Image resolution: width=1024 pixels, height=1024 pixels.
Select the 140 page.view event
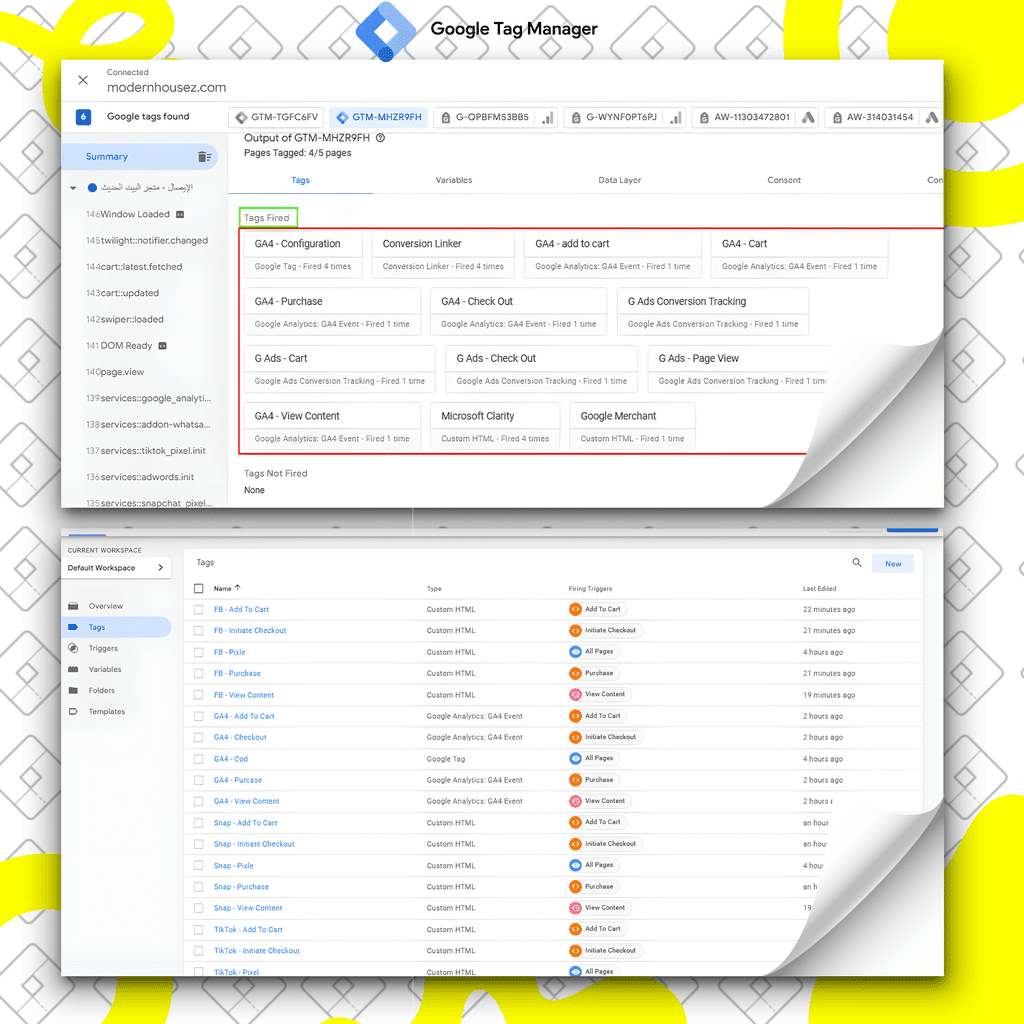coord(115,372)
